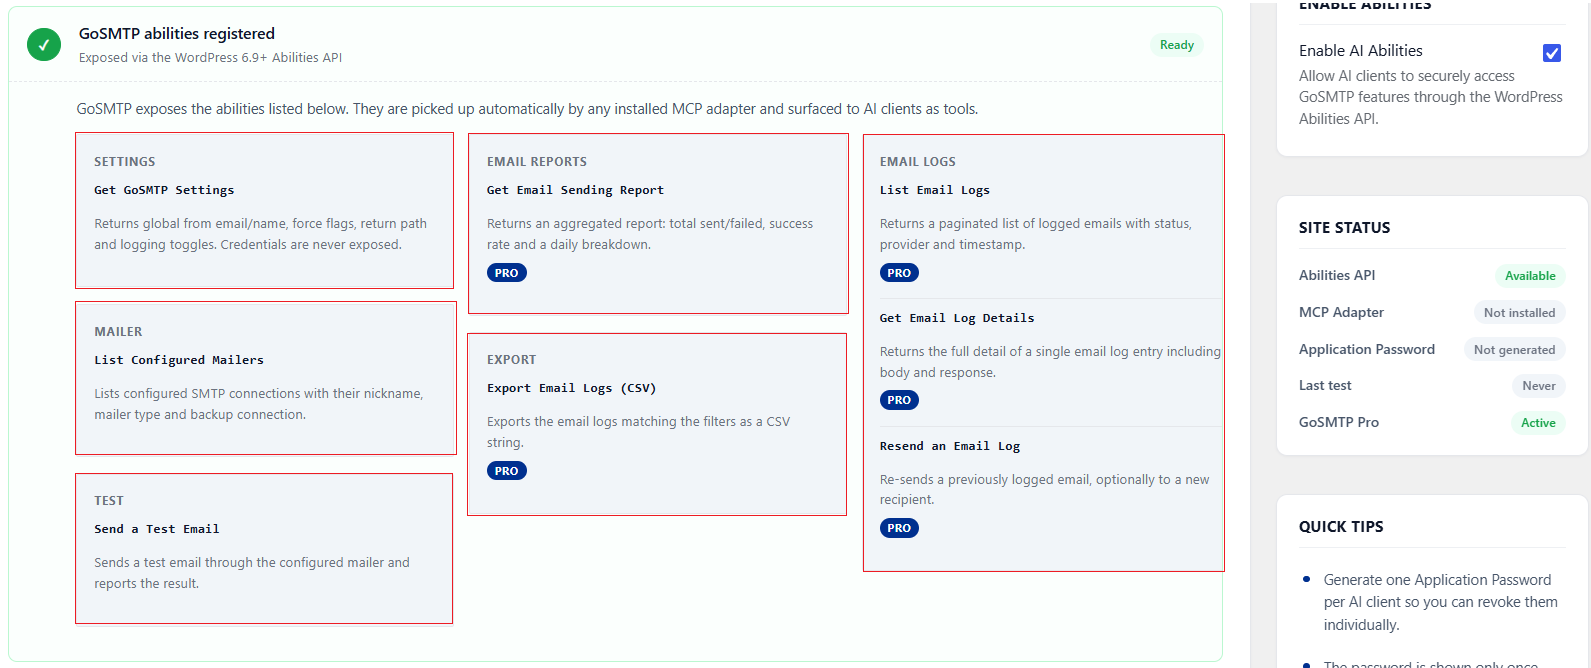This screenshot has height=668, width=1591.
Task: Click the MAILER category label
Action: coord(118,332)
